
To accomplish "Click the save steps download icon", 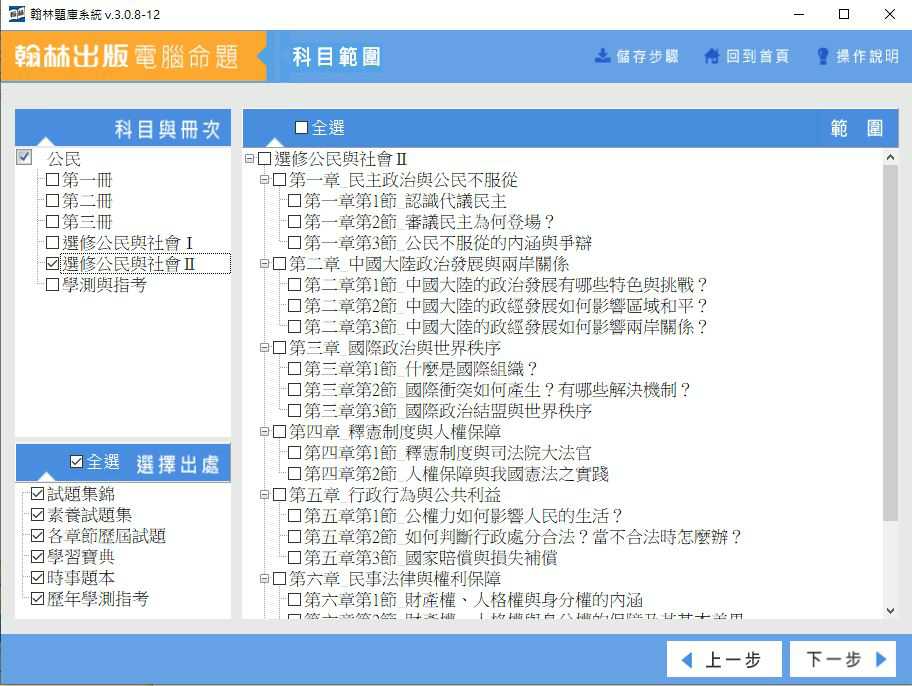I will (603, 56).
